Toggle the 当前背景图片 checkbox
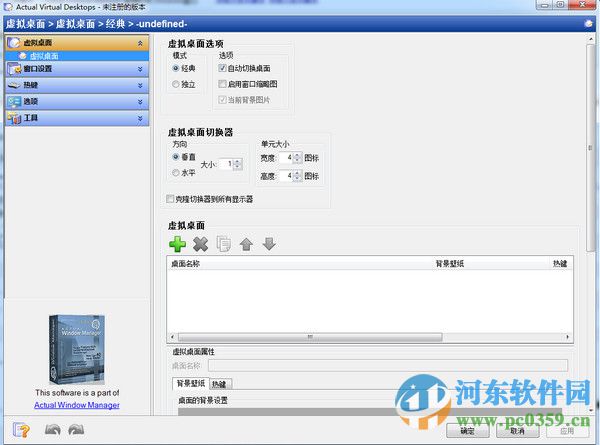600x445 pixels. tap(222, 100)
